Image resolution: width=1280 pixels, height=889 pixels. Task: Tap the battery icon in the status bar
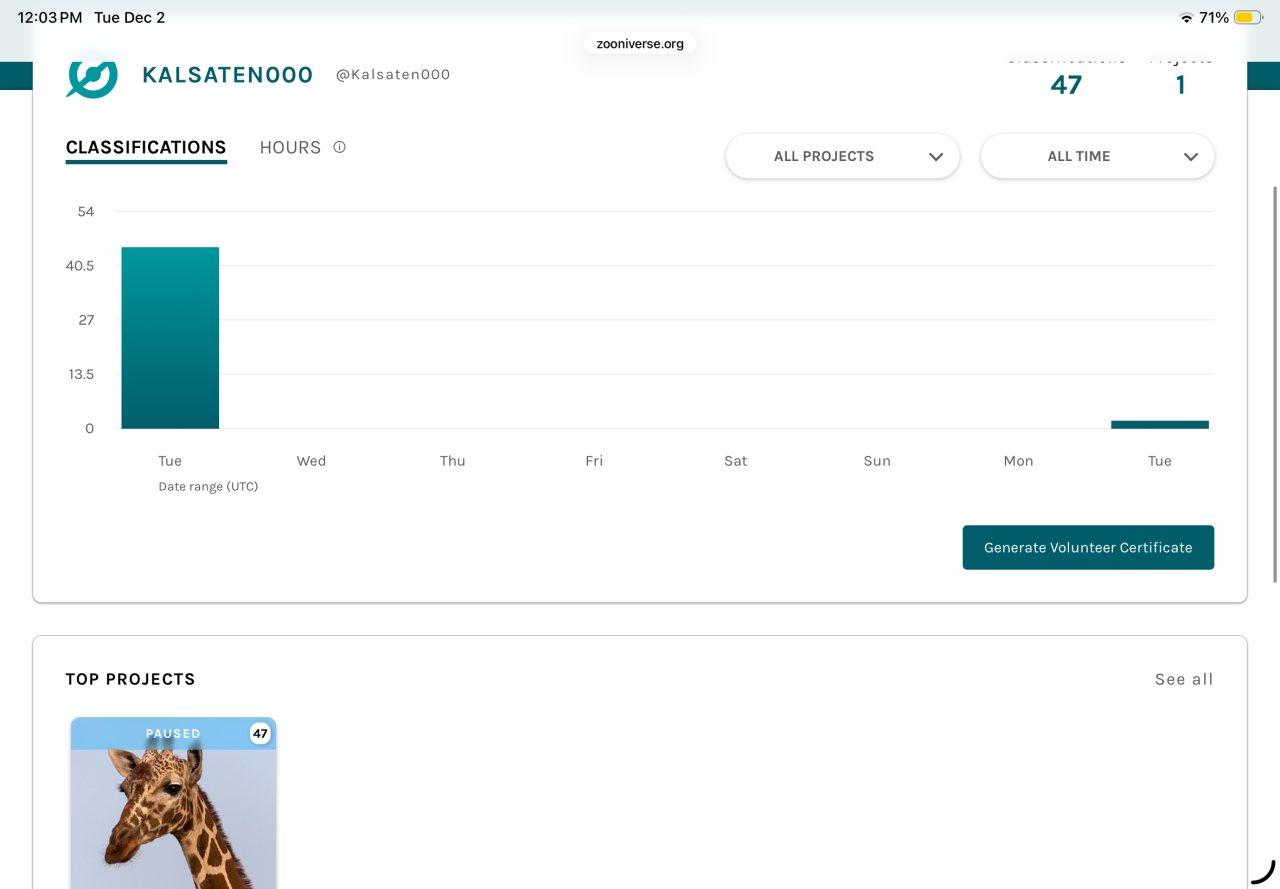[1248, 18]
